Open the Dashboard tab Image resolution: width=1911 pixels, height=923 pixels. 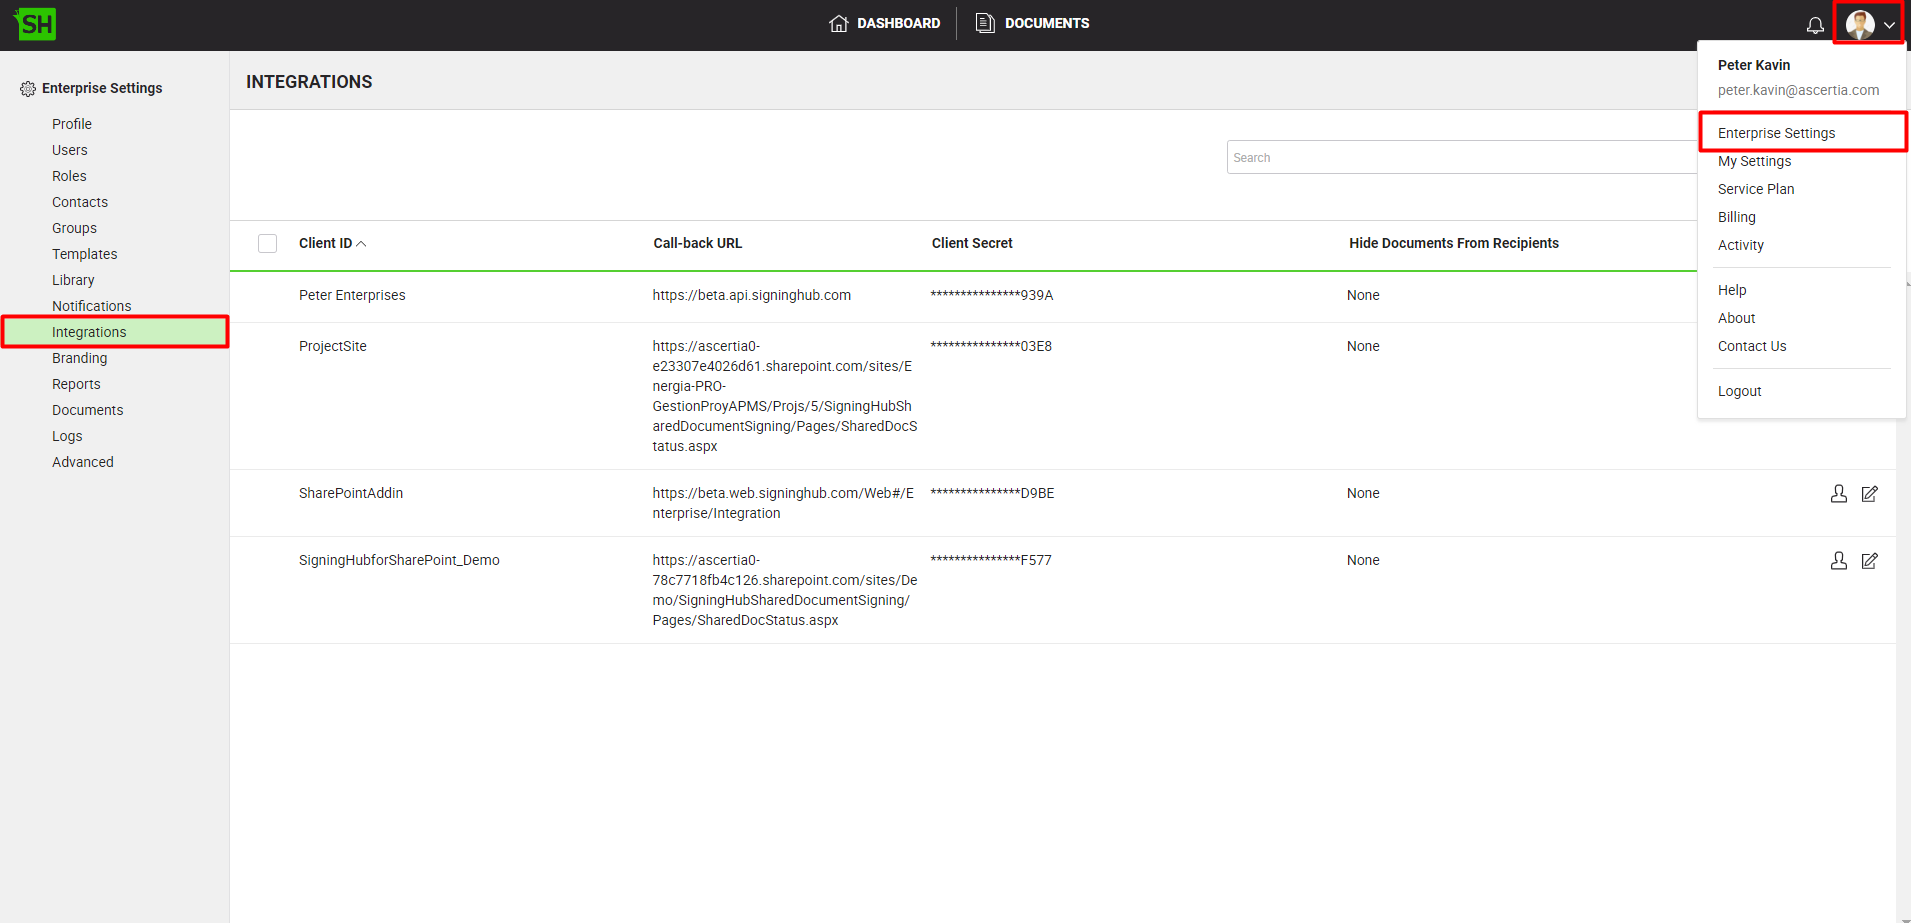coord(885,23)
